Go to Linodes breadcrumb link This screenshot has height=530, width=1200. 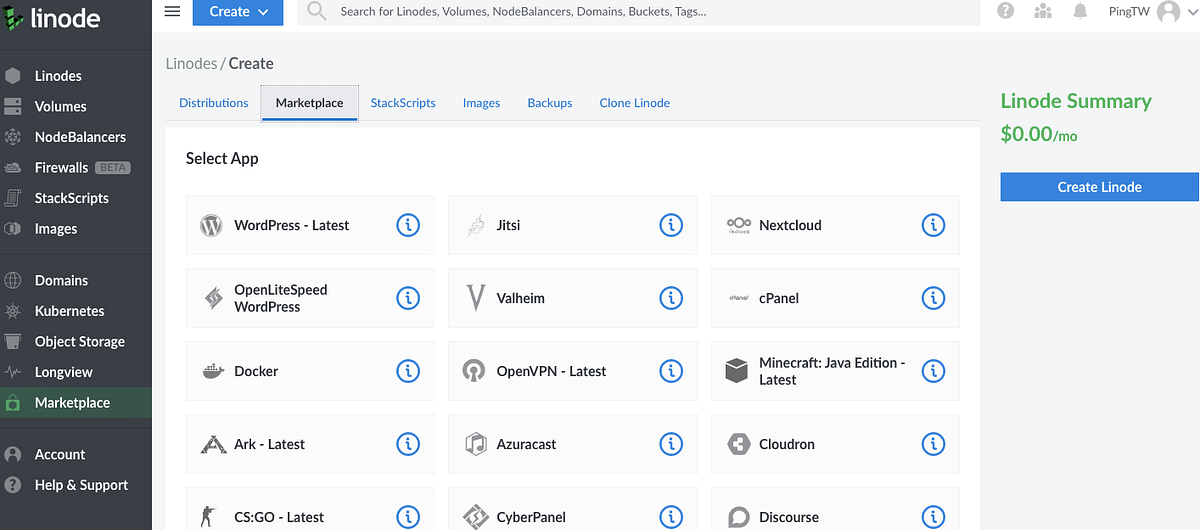click(x=191, y=63)
